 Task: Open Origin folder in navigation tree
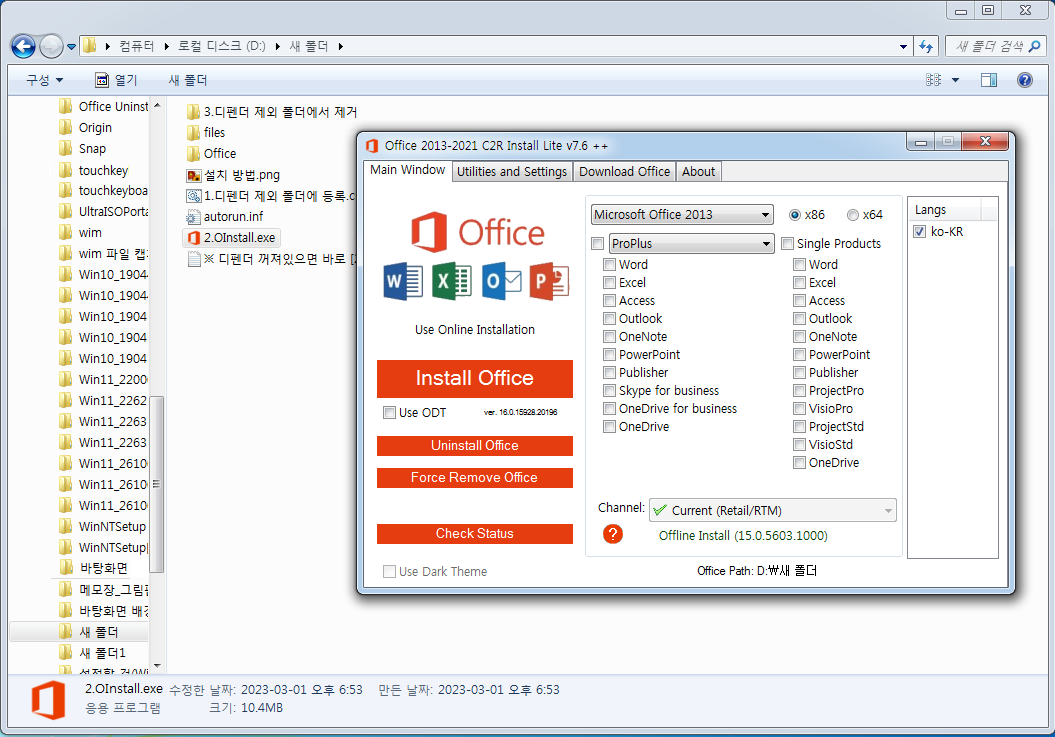(85, 128)
